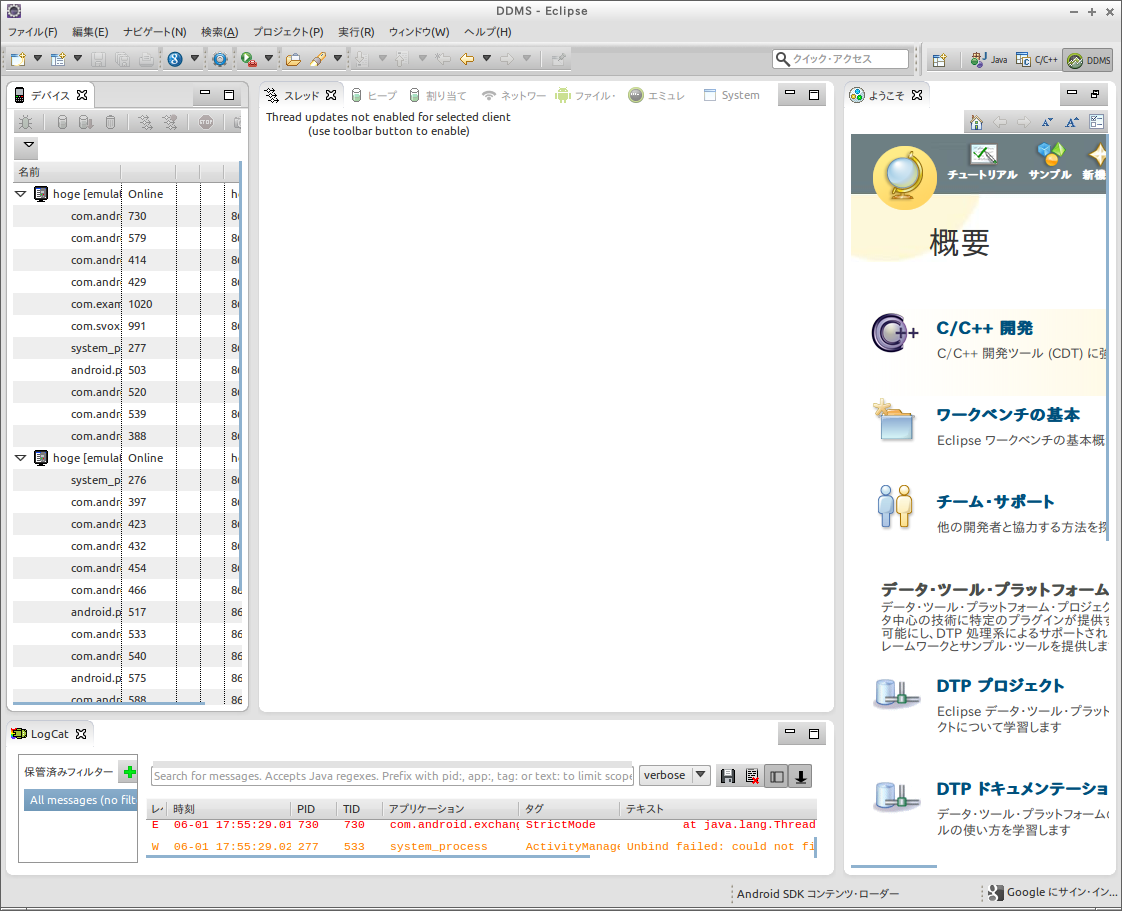This screenshot has width=1122, height=911.
Task: Click the Start Method Profiling icon
Action: click(x=170, y=122)
